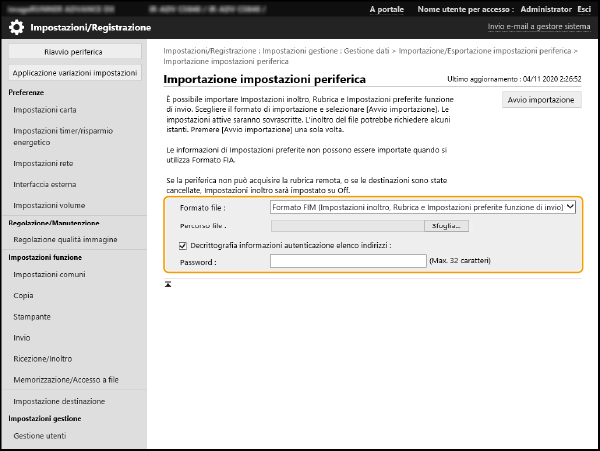The image size is (600, 451).
Task: Click Applicazione variazioni impostazioni button
Action: click(75, 73)
